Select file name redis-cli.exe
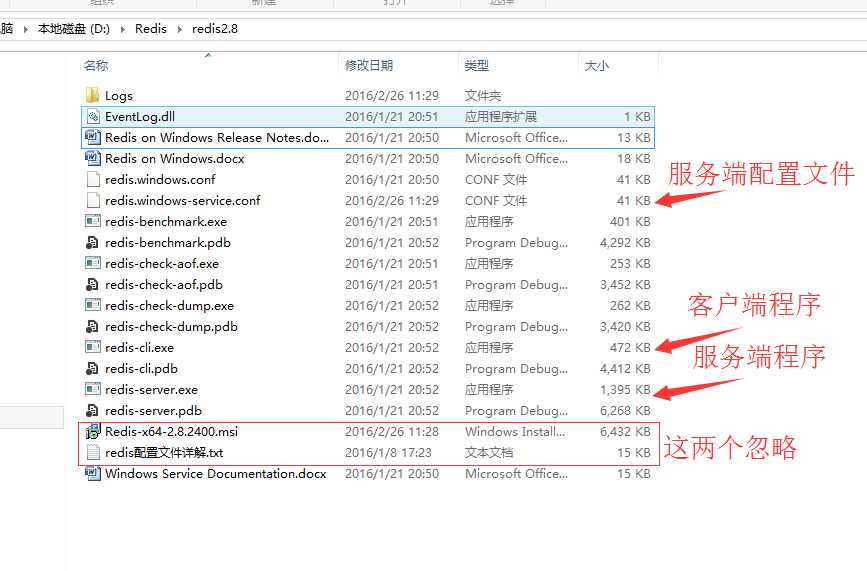867x571 pixels. click(x=139, y=348)
